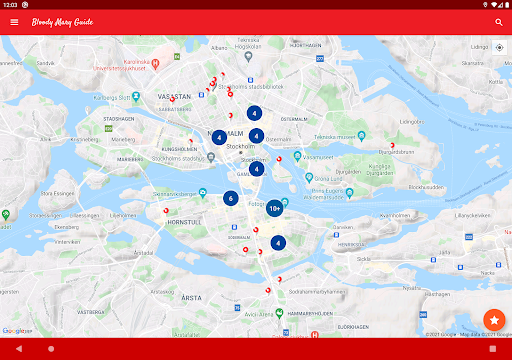512x360 pixels.
Task: Tap the Stockholms stadshus marker
Action: [x=211, y=157]
